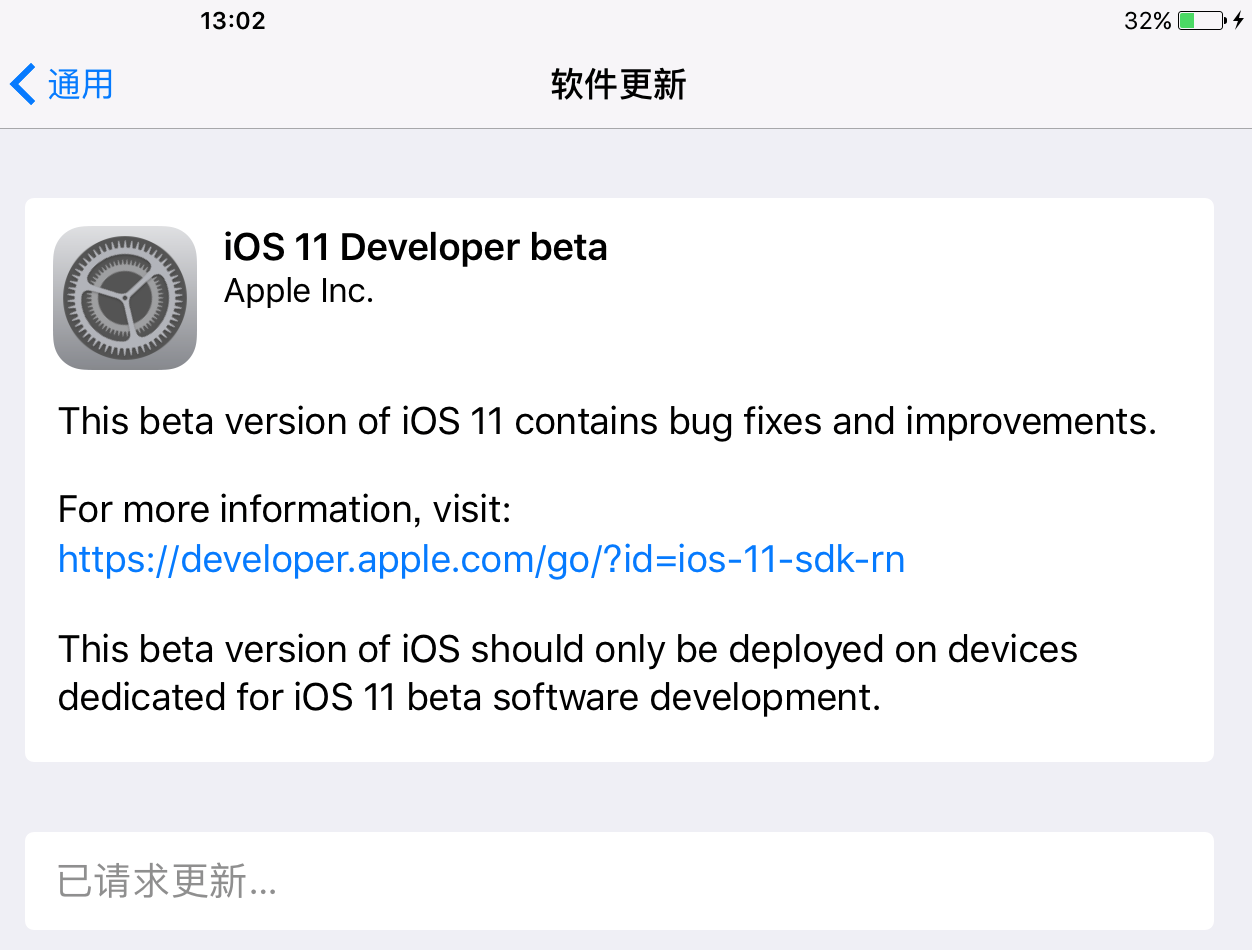Viewport: 1252px width, 950px height.
Task: Tap the For more information, visit: text
Action: click(x=285, y=511)
